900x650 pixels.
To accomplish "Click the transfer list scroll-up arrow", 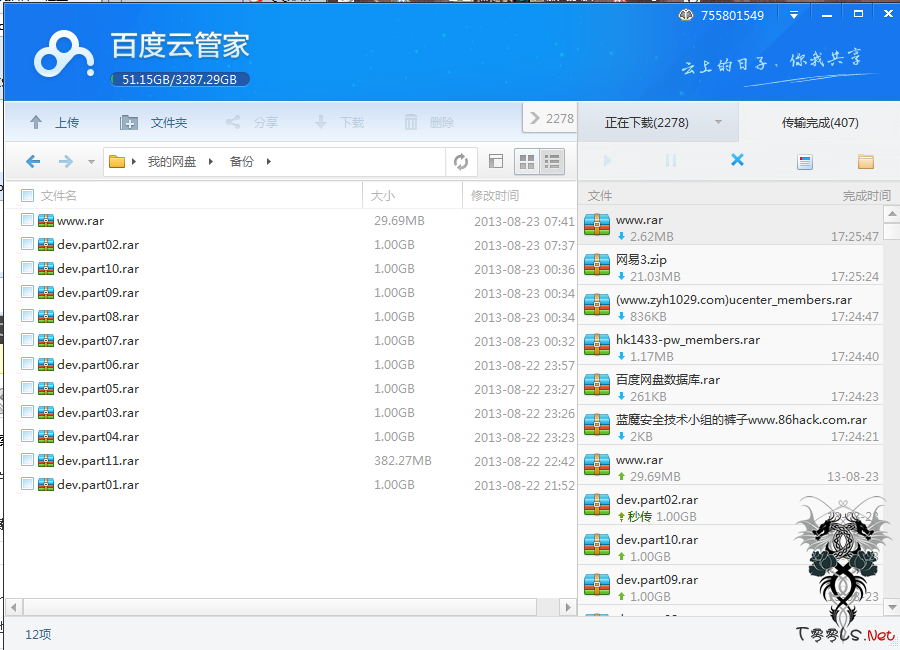I will (x=891, y=214).
